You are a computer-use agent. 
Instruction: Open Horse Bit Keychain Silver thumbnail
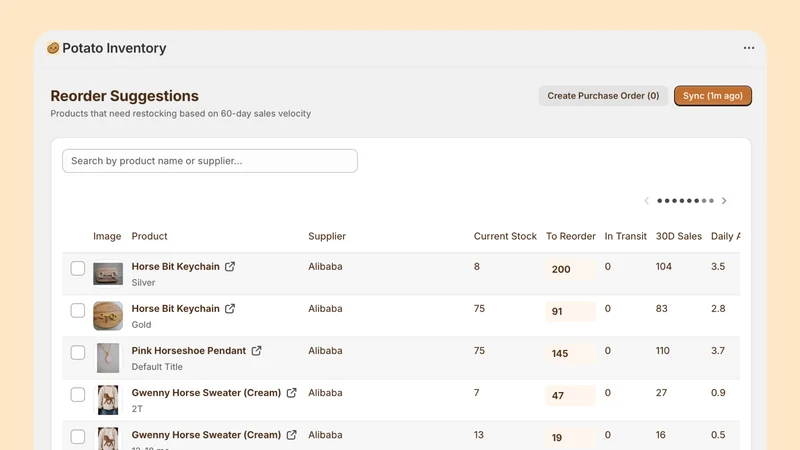[108, 273]
